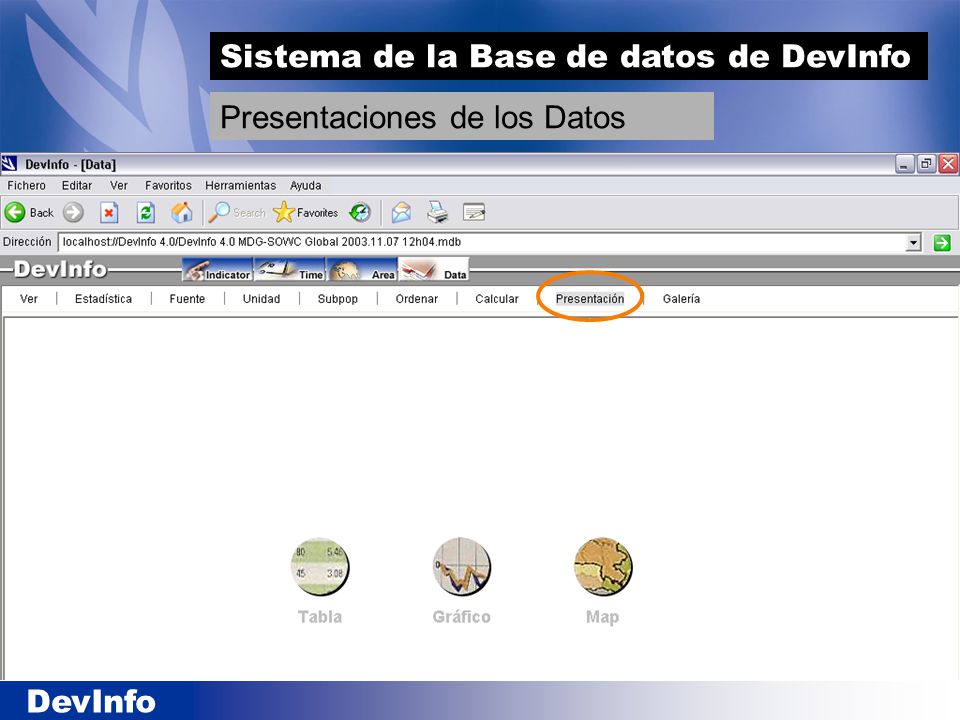Click the green Back arrow icon

15,212
